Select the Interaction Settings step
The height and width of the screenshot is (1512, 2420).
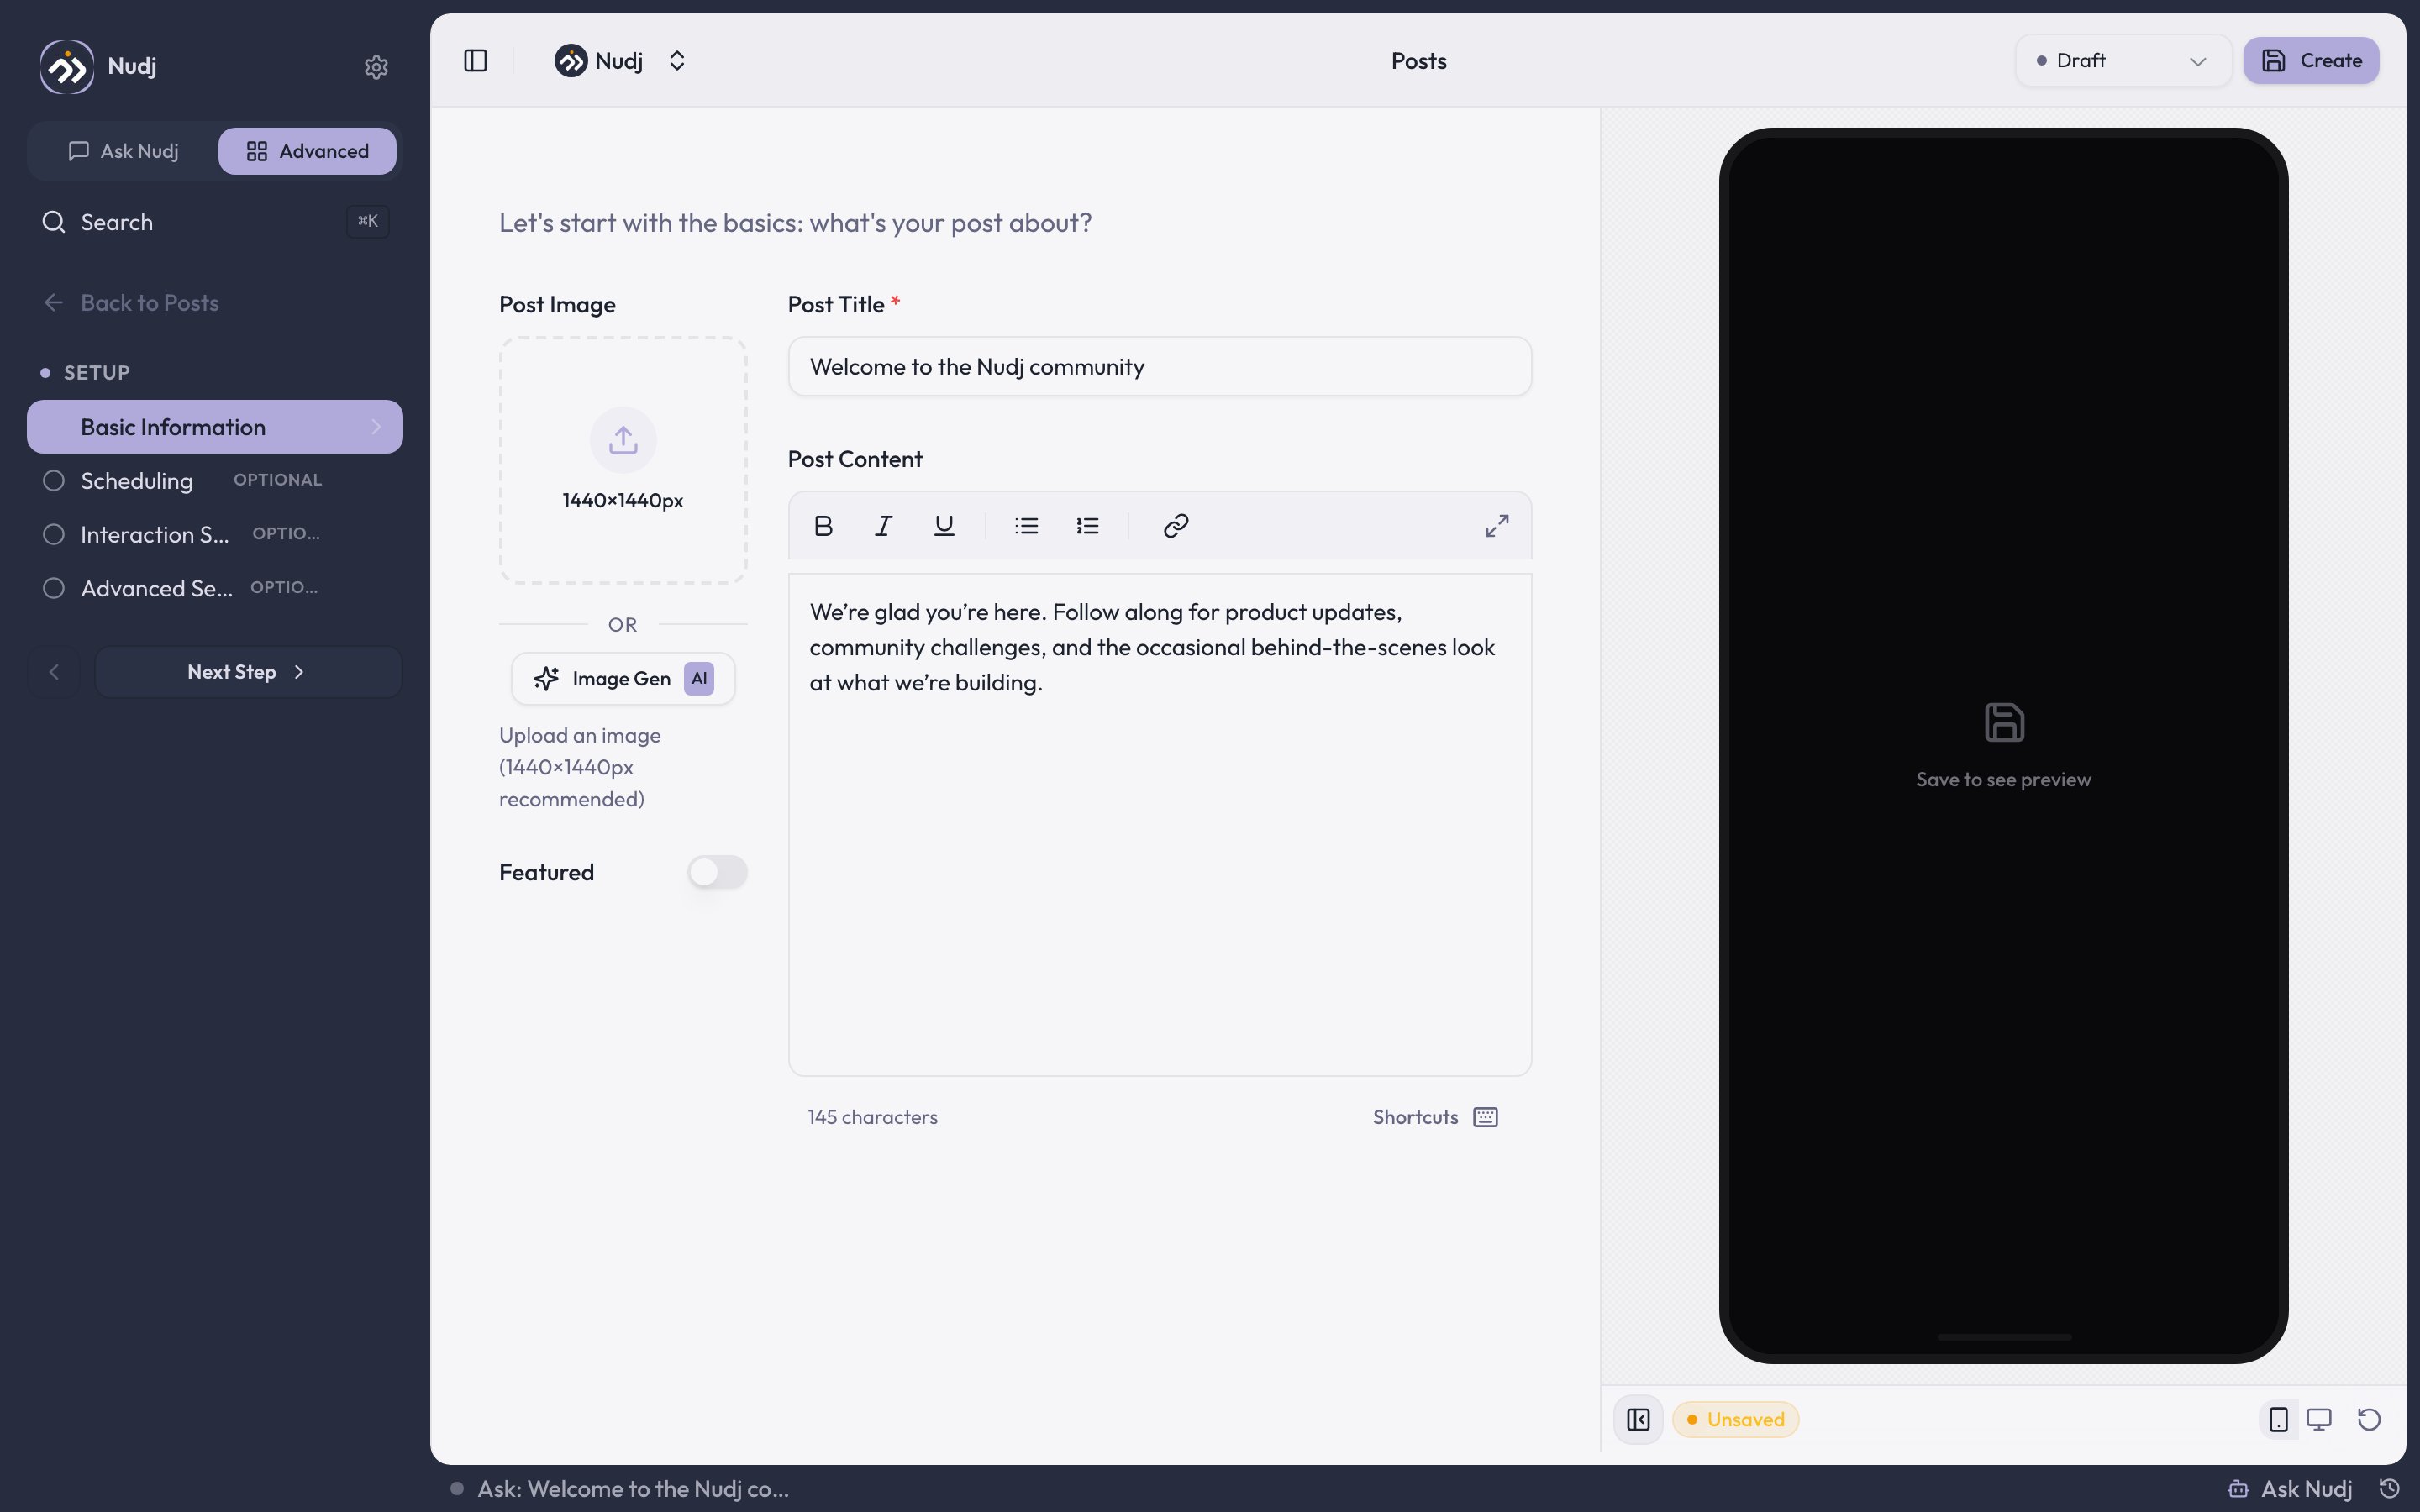215,535
